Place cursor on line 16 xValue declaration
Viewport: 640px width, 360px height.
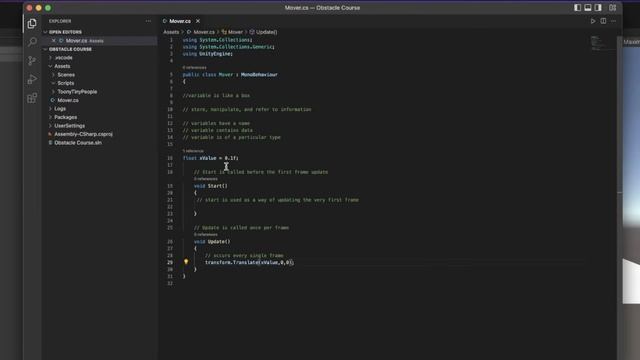click(210, 158)
